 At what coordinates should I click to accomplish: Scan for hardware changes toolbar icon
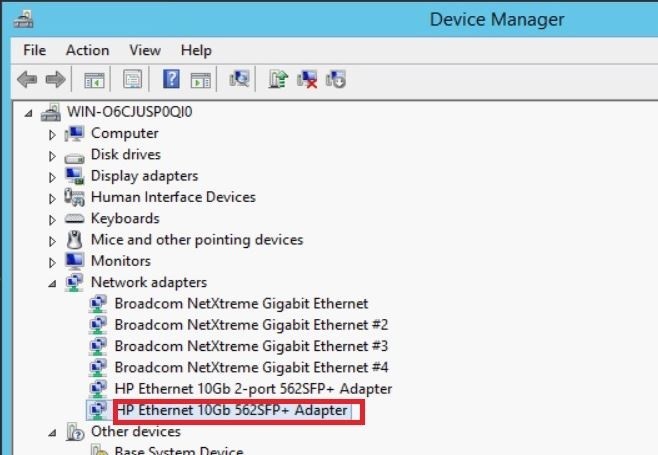pos(240,79)
